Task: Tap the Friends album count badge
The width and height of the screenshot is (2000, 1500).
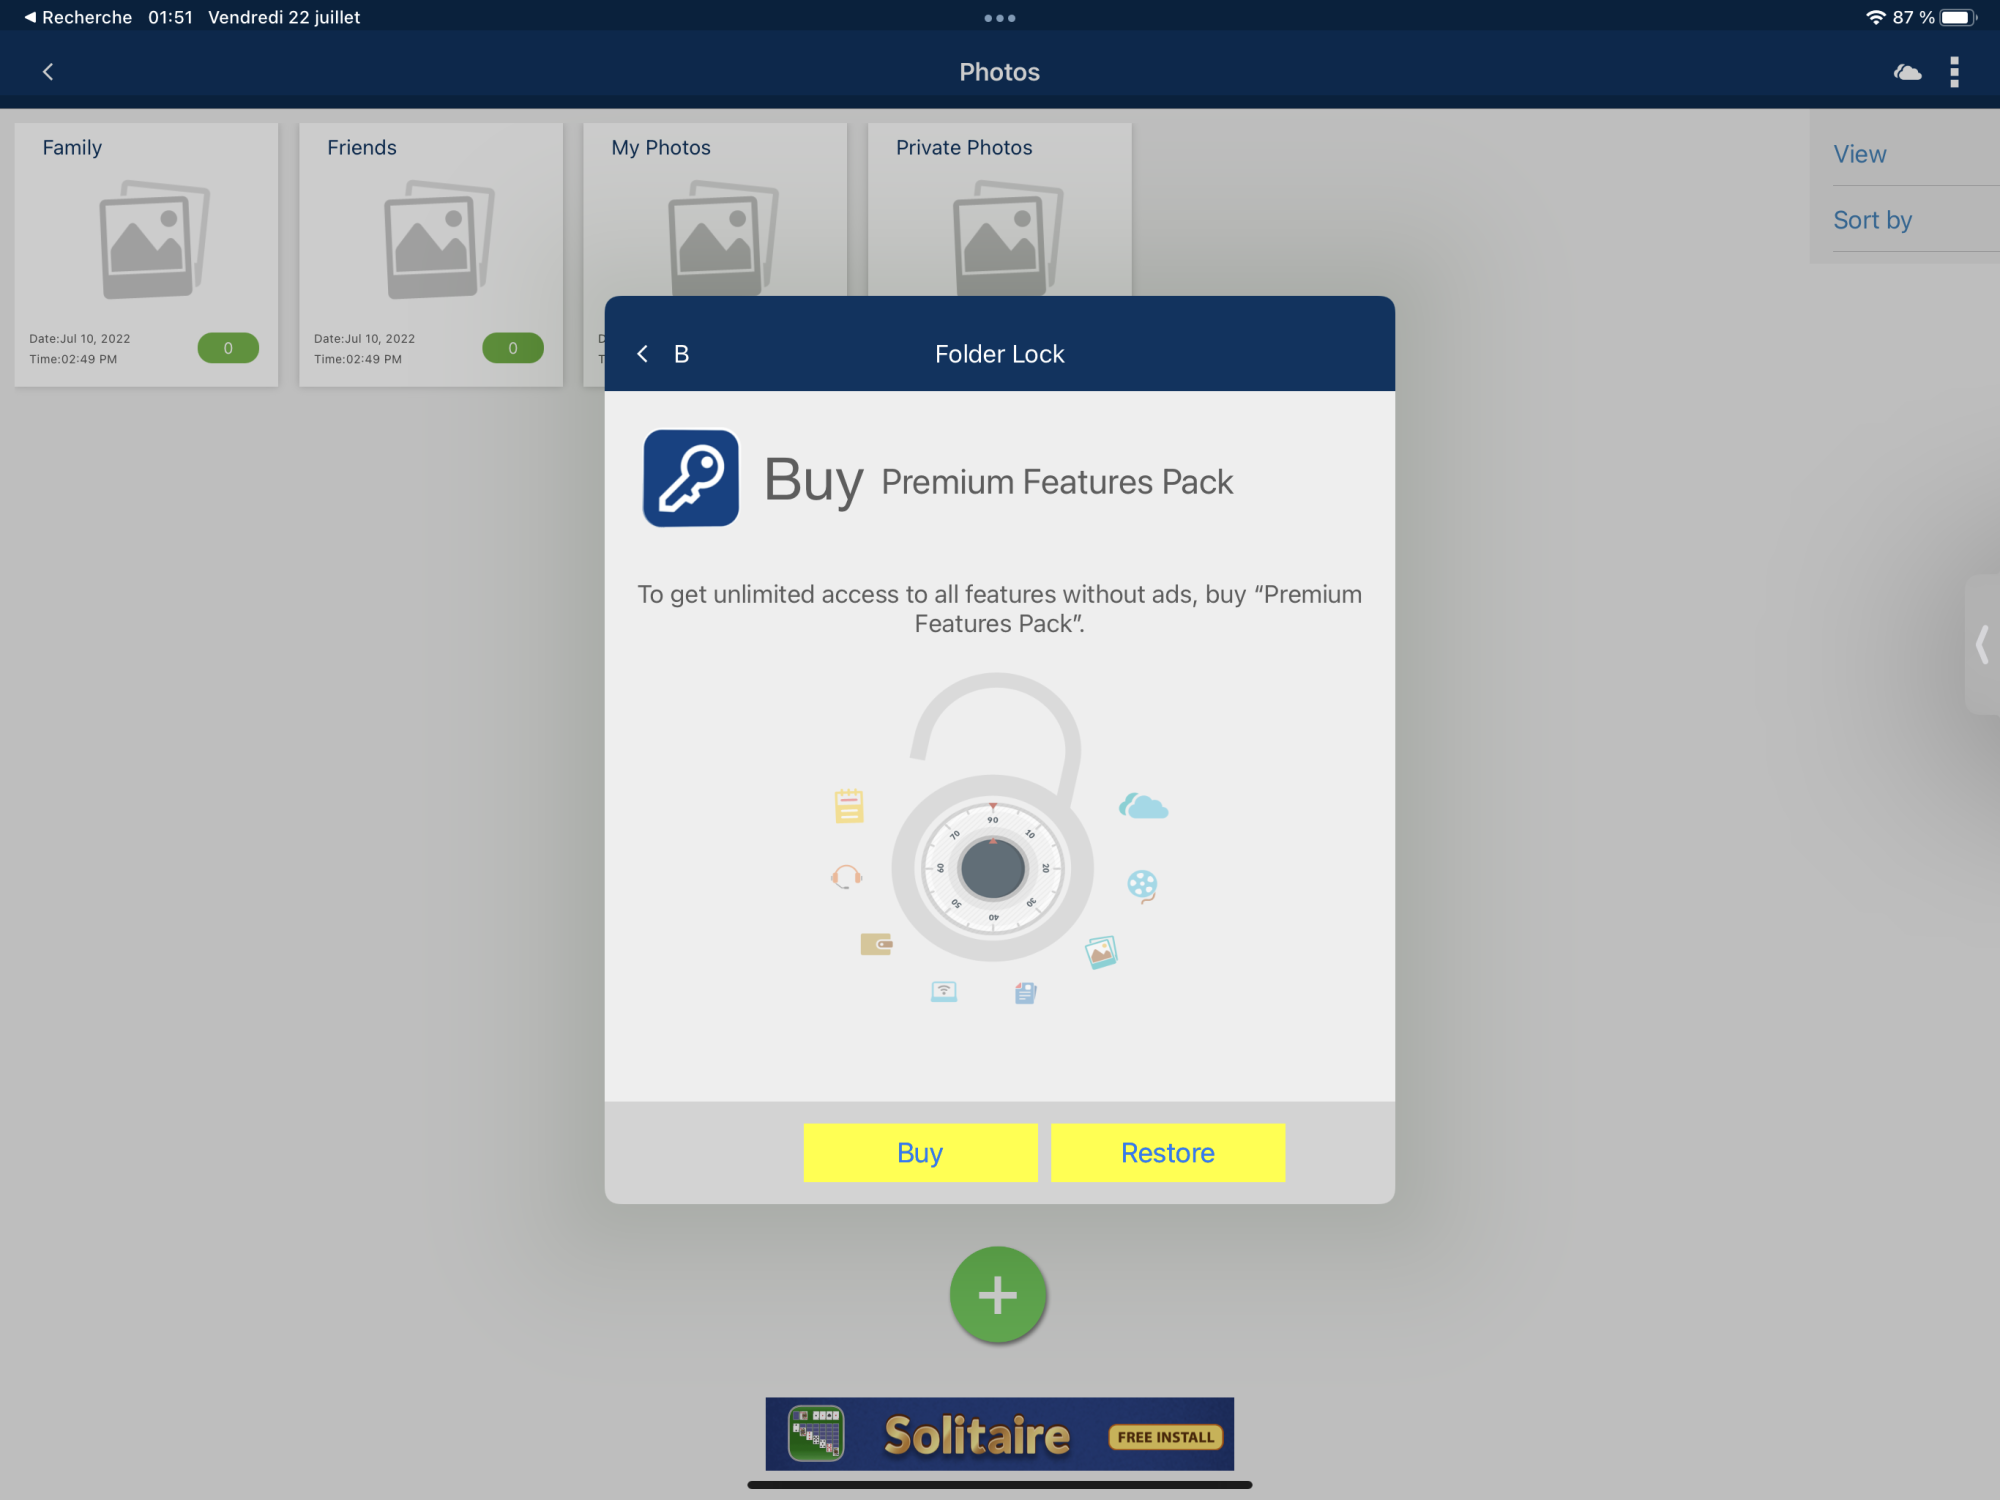Action: tap(513, 348)
